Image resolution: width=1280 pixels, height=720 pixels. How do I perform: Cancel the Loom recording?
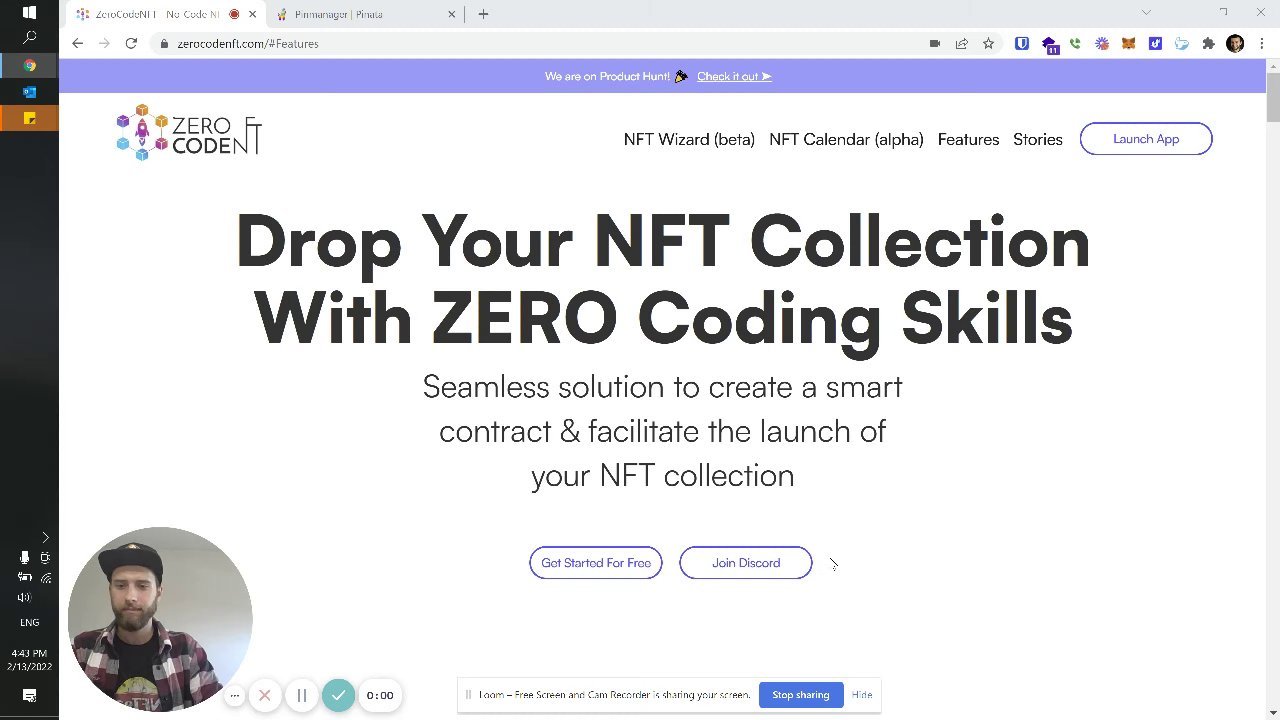(265, 695)
